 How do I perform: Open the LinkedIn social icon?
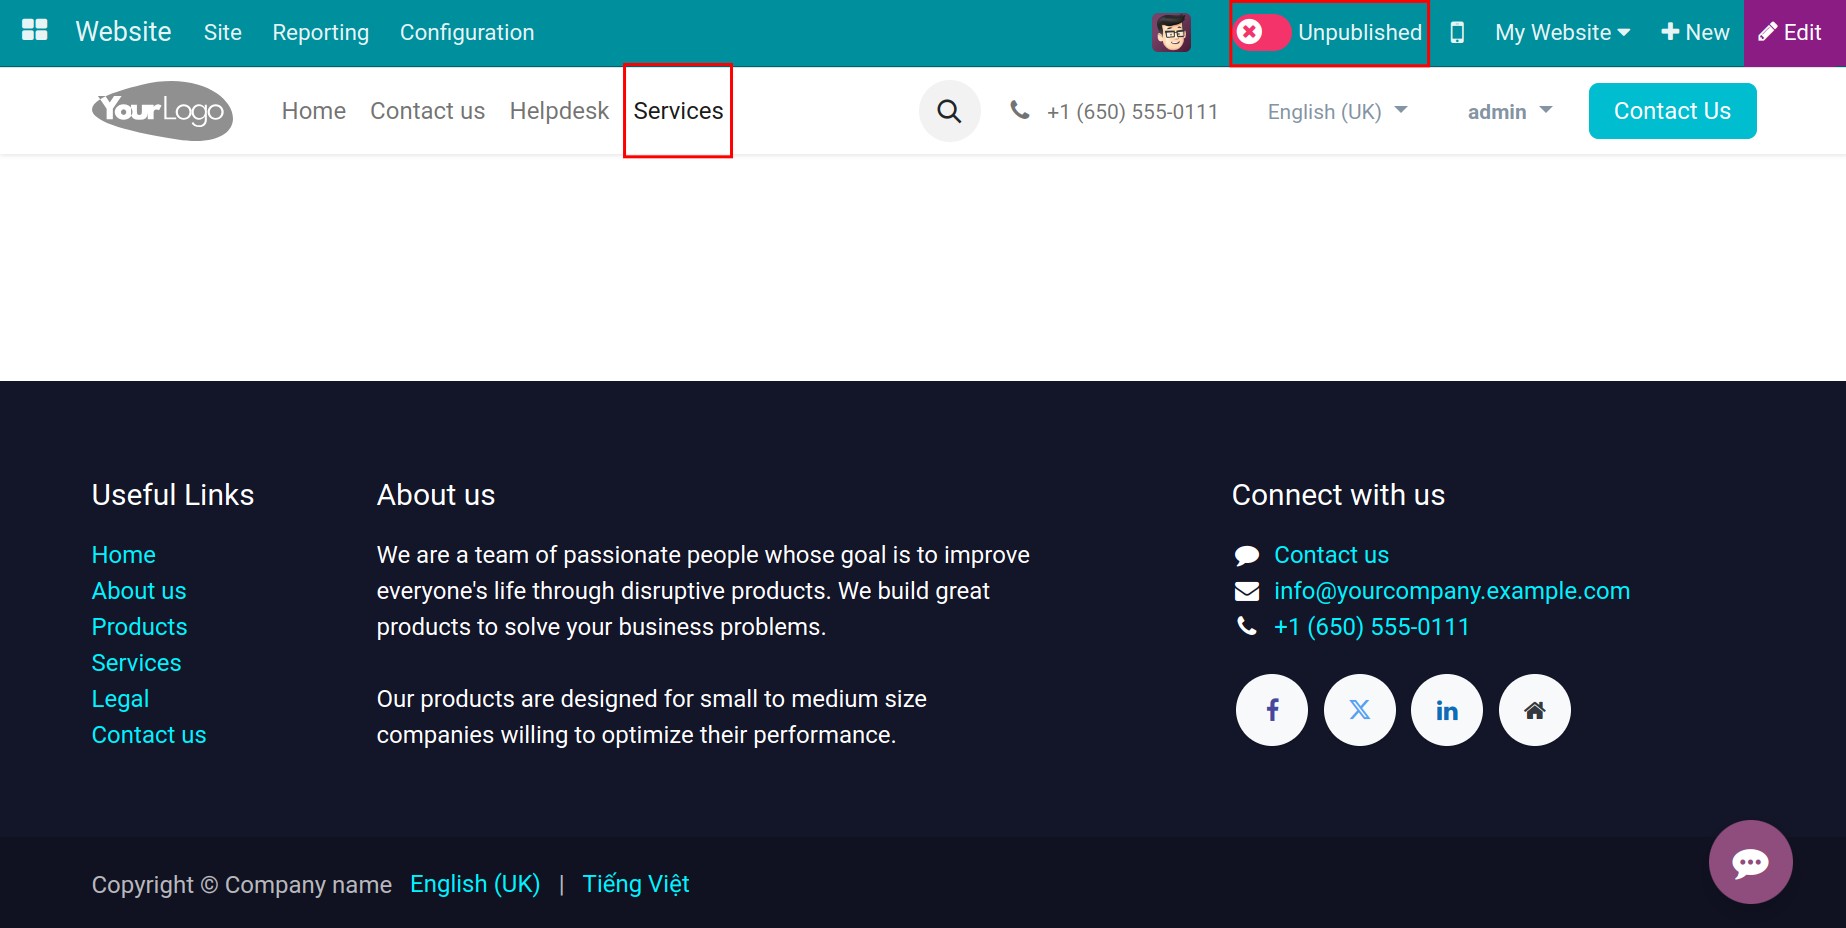(1447, 710)
